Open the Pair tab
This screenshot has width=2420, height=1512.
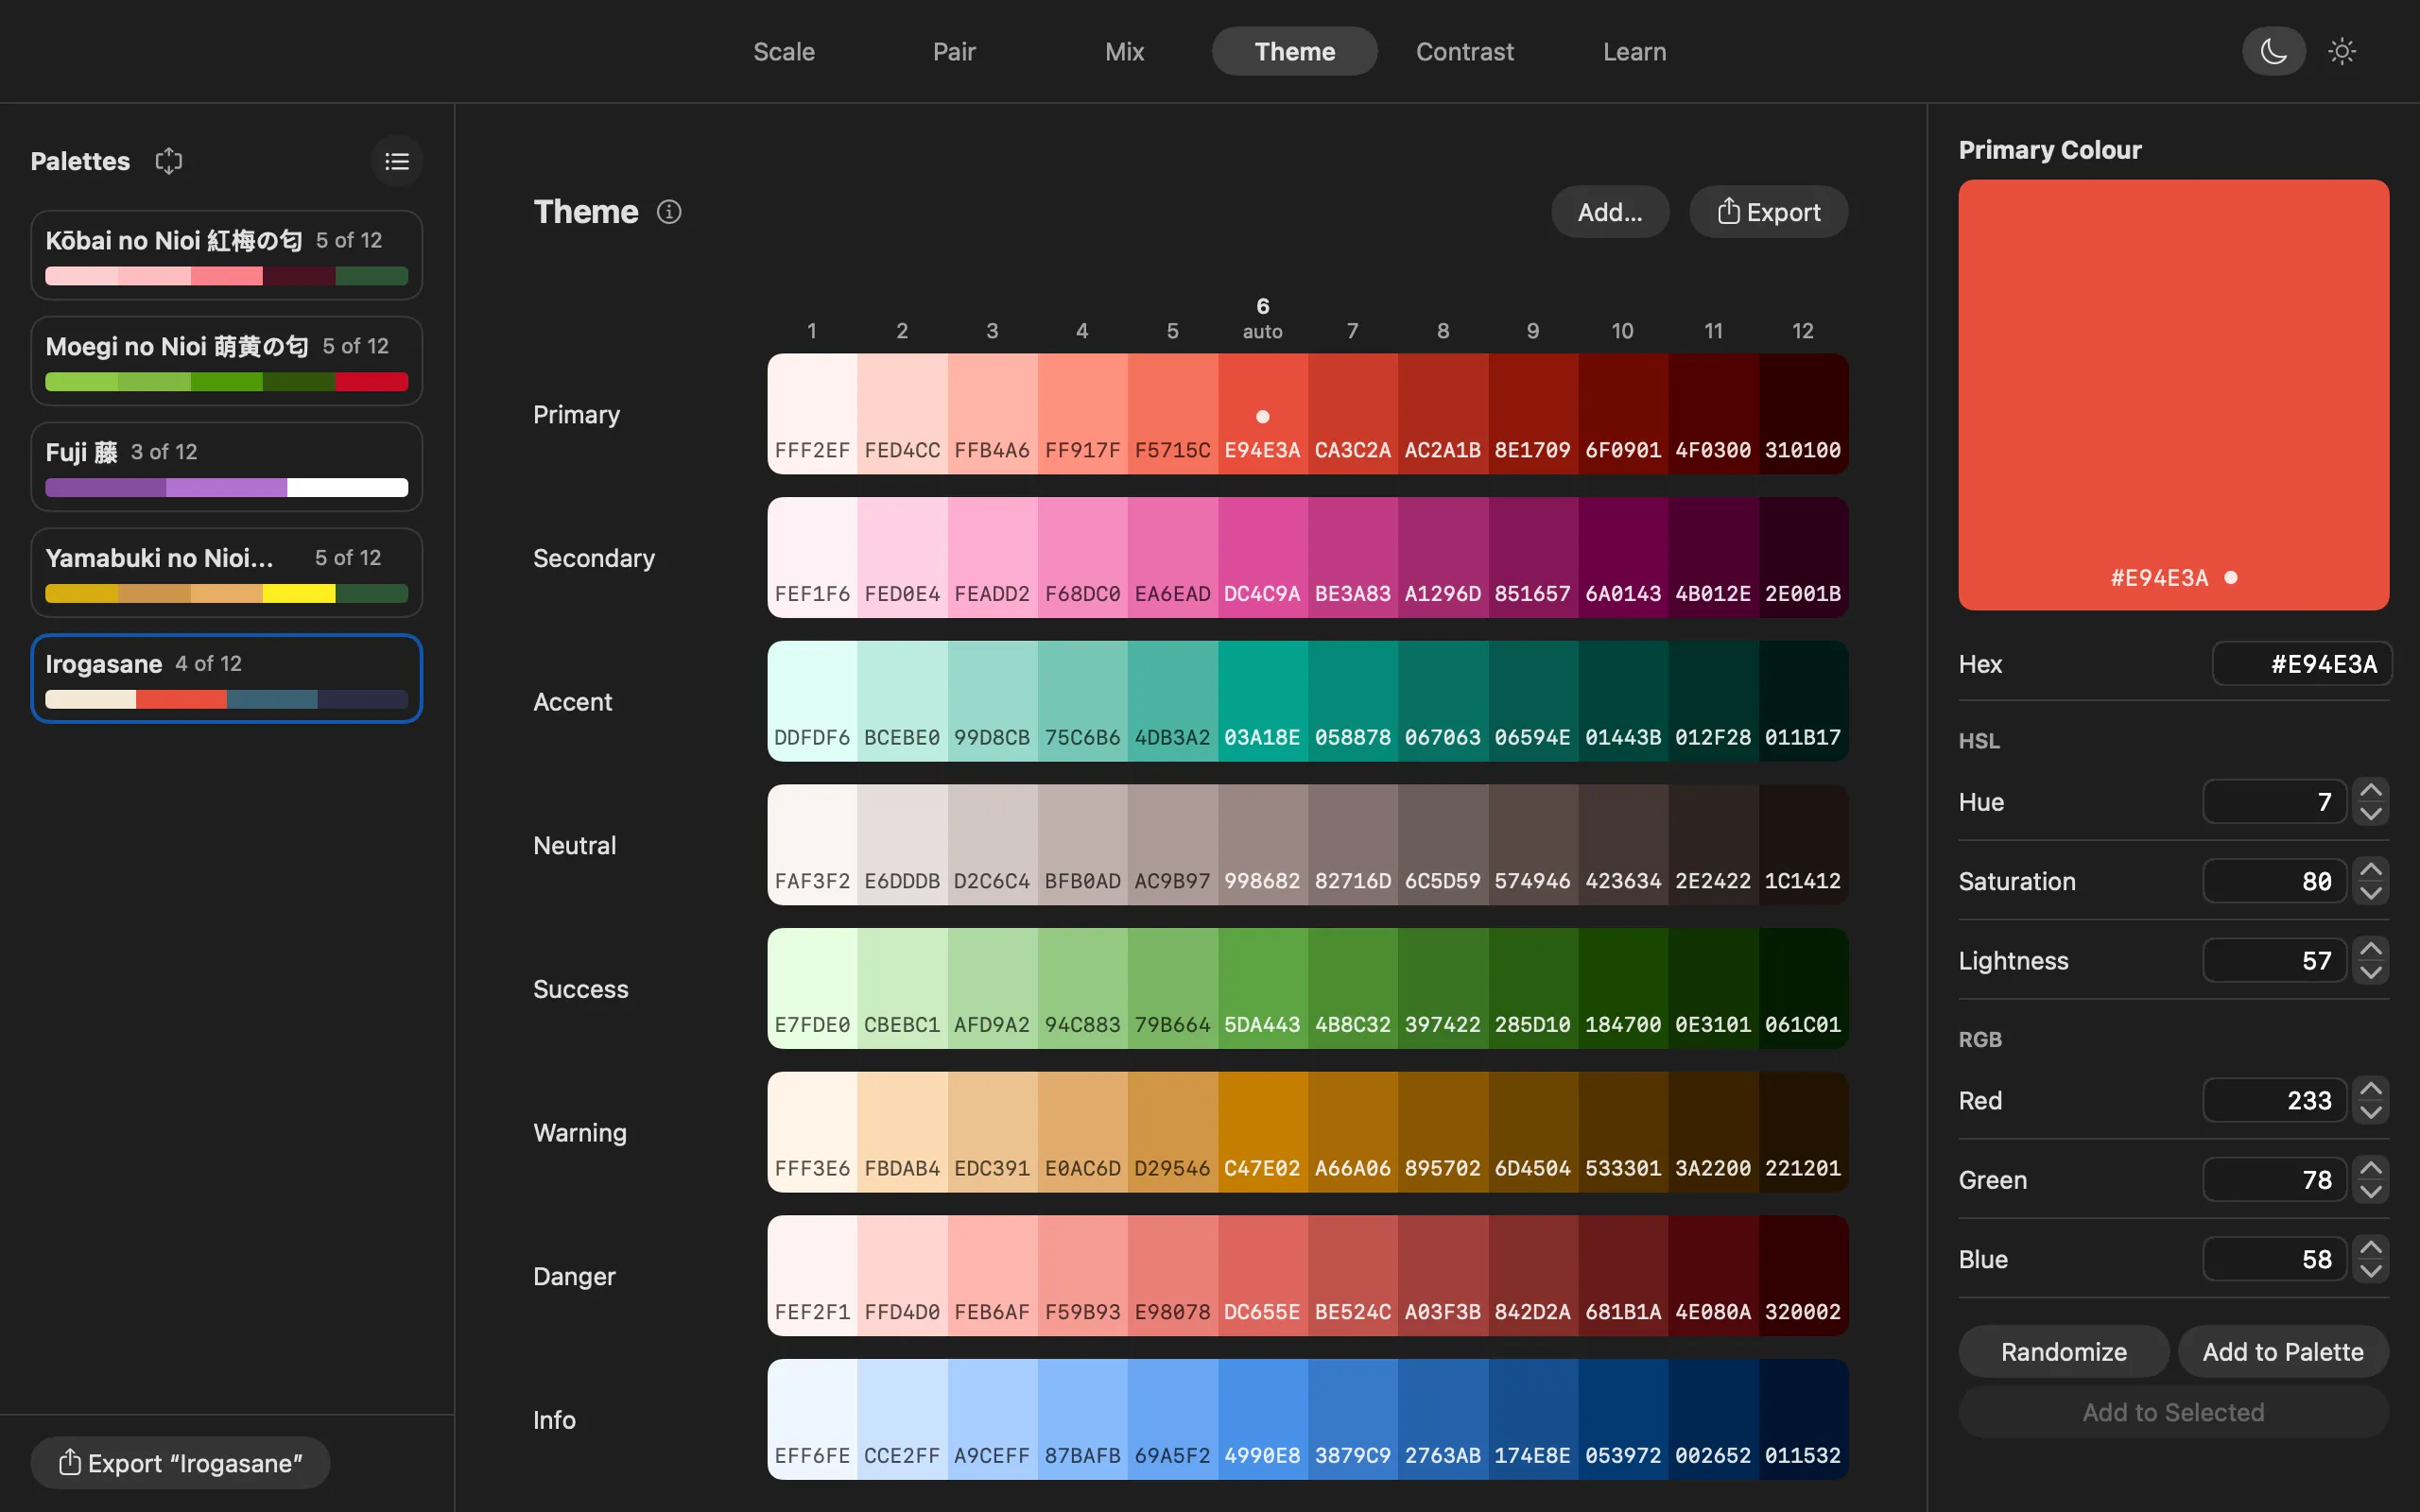(954, 51)
